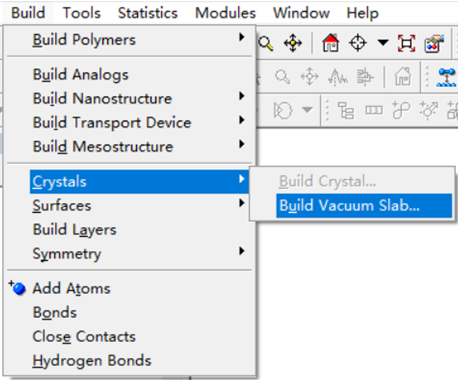
Task: Choose Build Vacuum Slab option
Action: (364, 205)
